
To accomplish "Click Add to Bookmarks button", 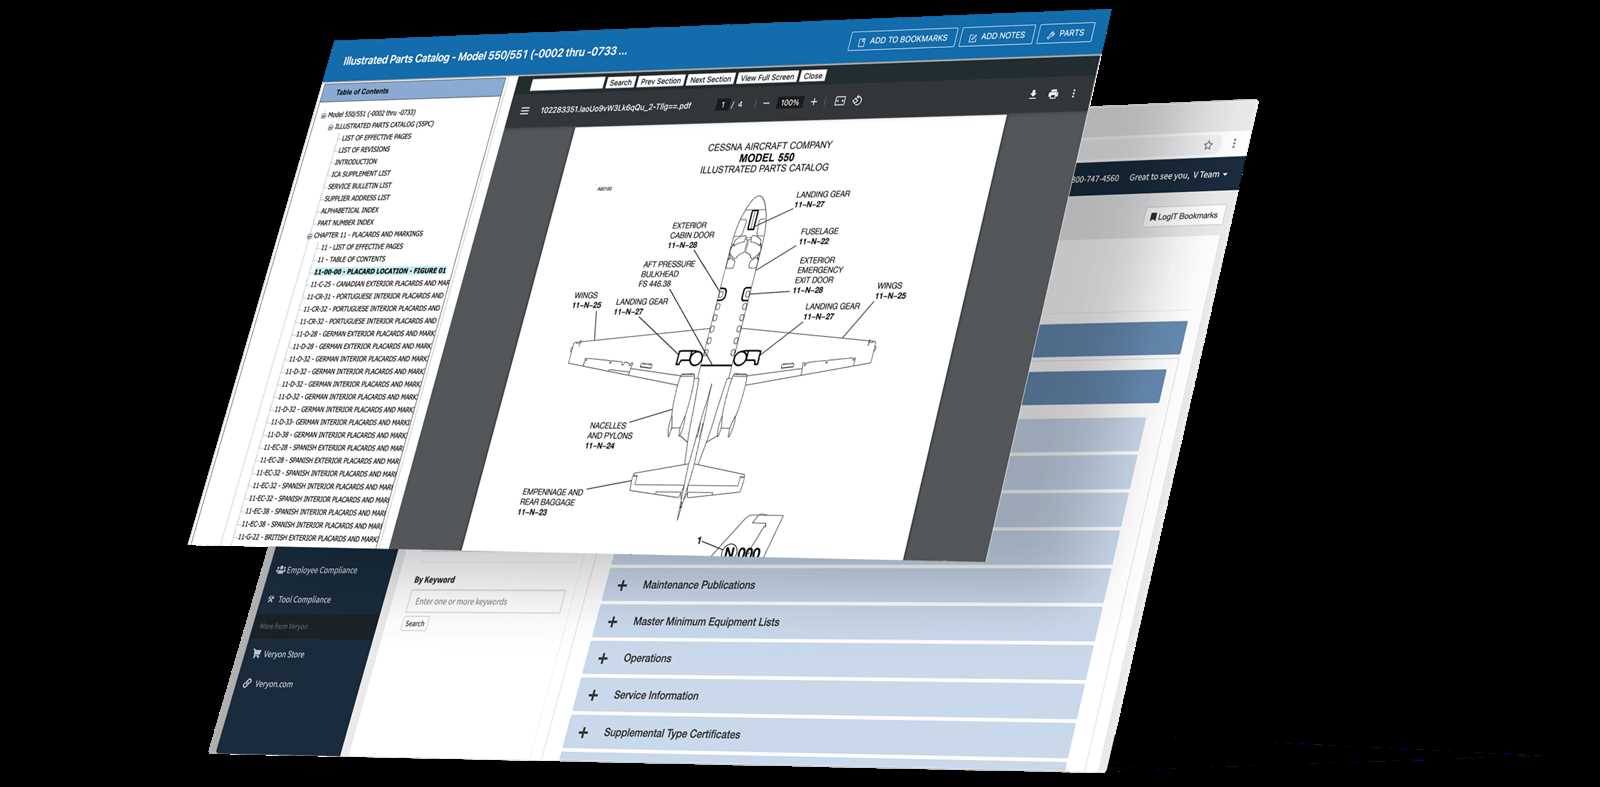I will 903,39.
